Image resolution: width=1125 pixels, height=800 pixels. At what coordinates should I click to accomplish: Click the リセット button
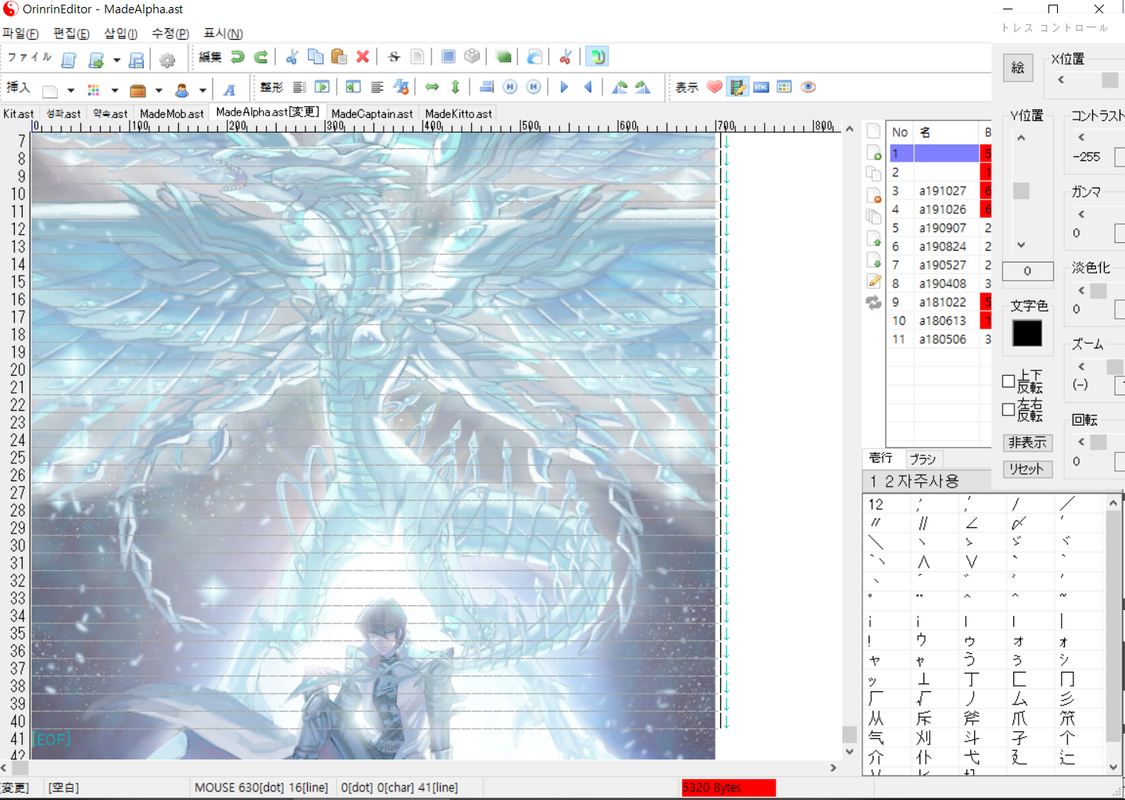1027,469
